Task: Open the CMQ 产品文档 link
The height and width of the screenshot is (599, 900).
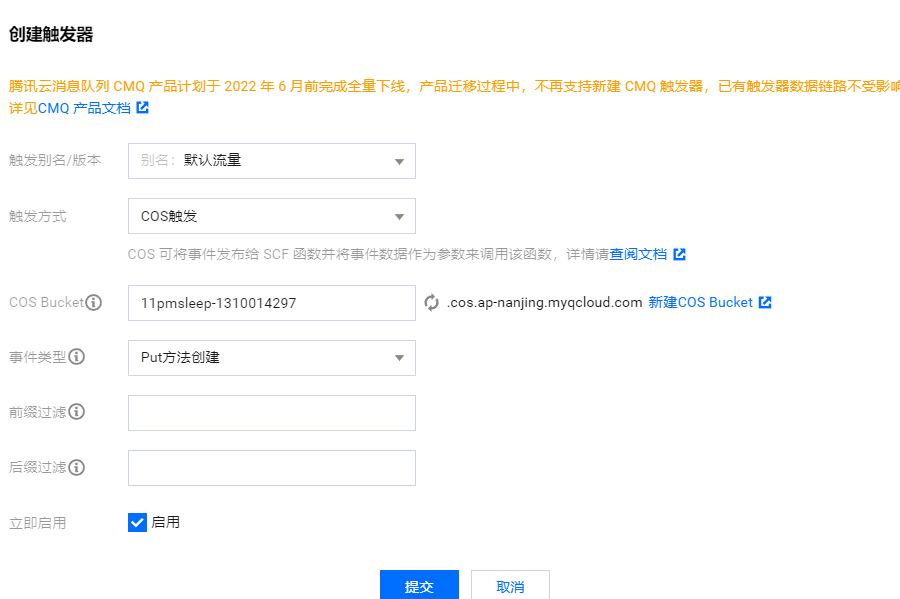Action: point(84,108)
